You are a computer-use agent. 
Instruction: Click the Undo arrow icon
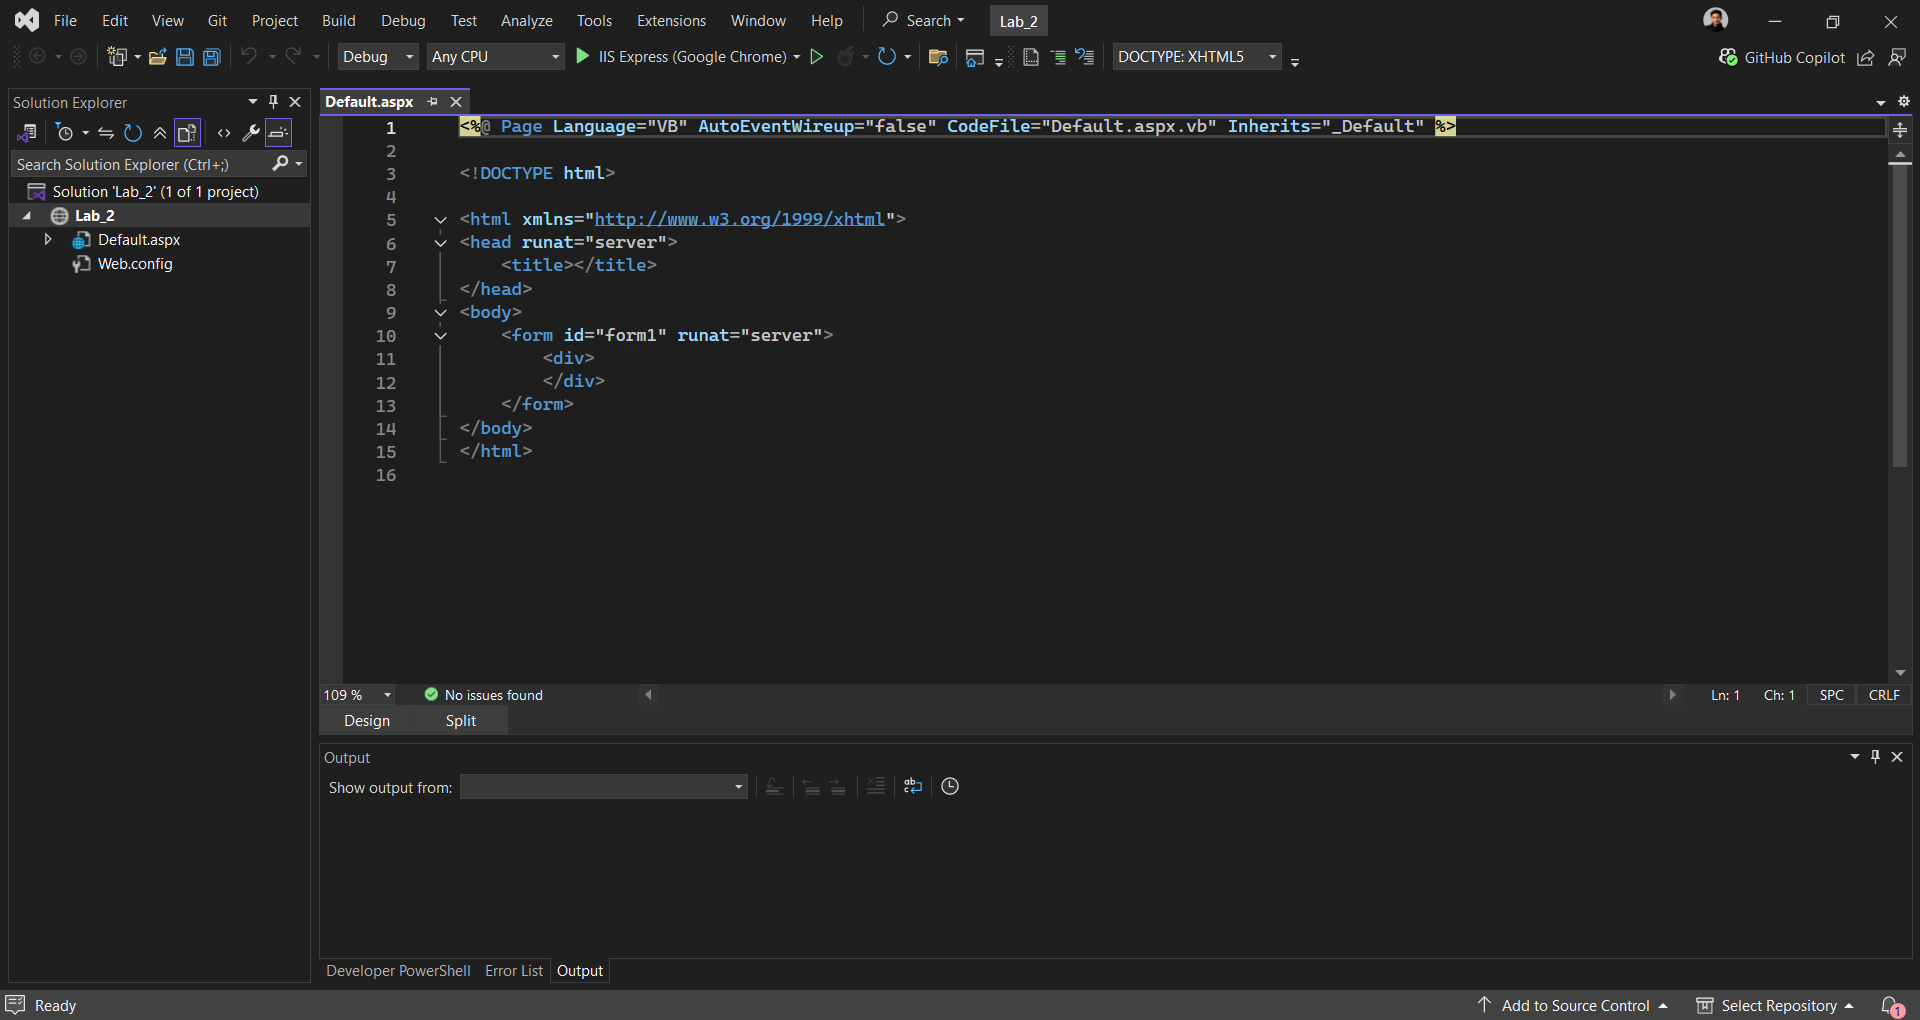tap(249, 56)
